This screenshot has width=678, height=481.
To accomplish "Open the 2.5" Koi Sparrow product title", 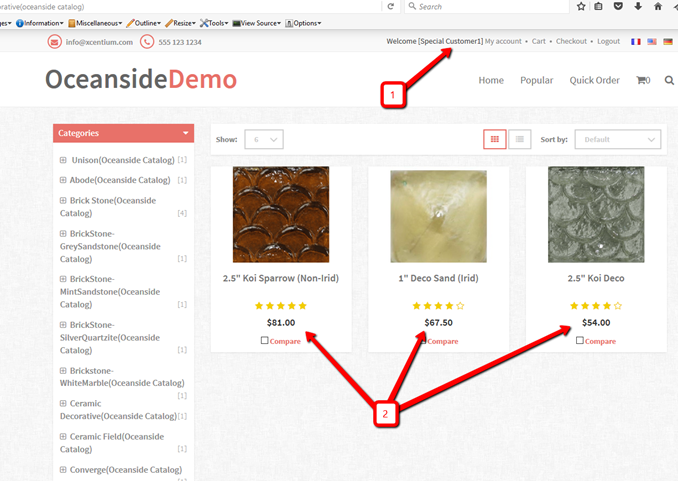I will [x=281, y=278].
